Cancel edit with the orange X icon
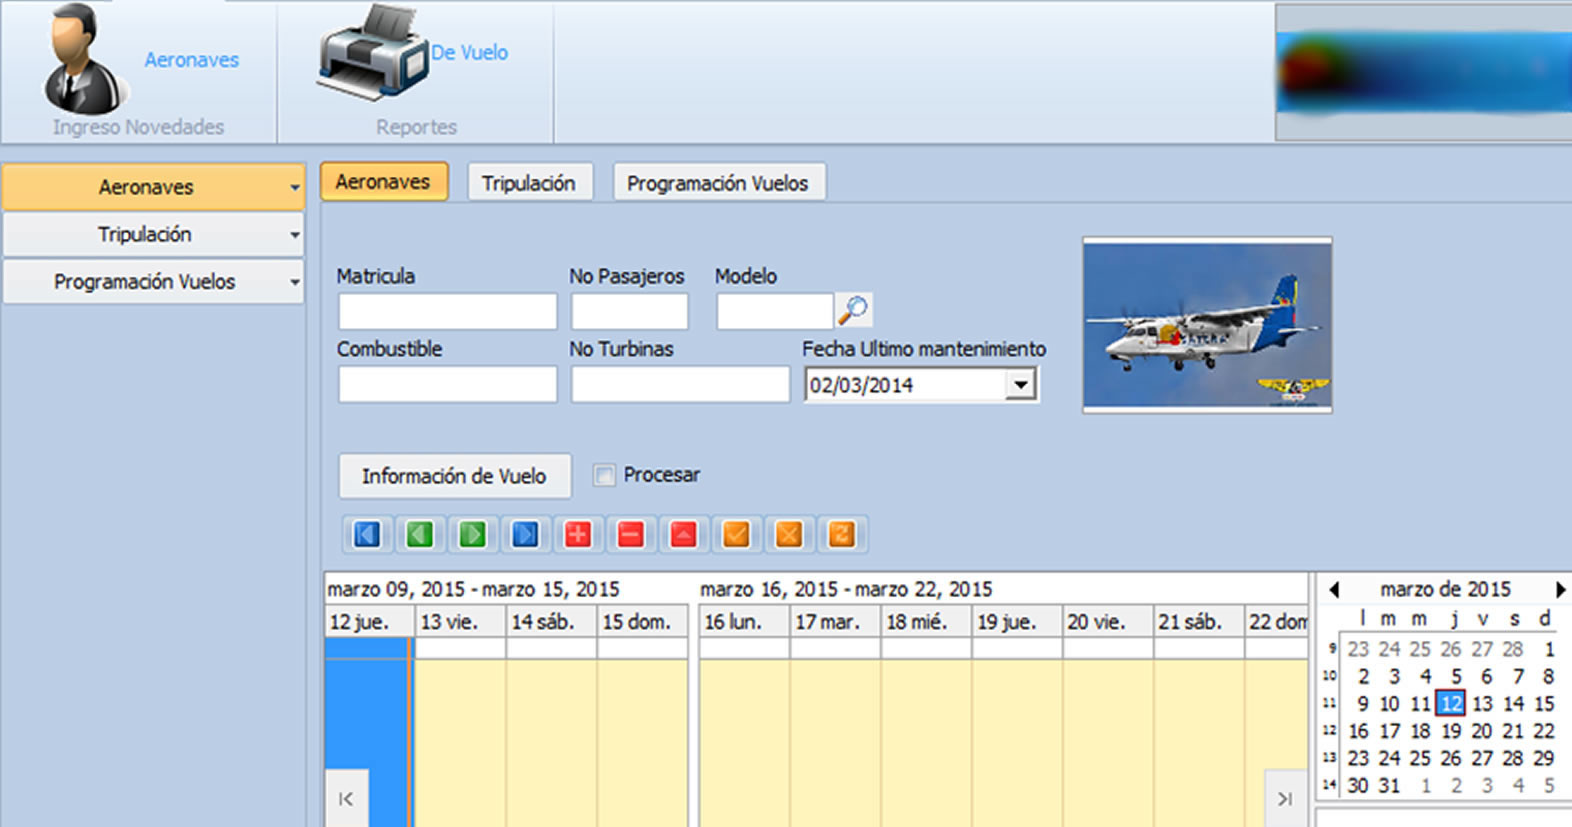 tap(789, 535)
